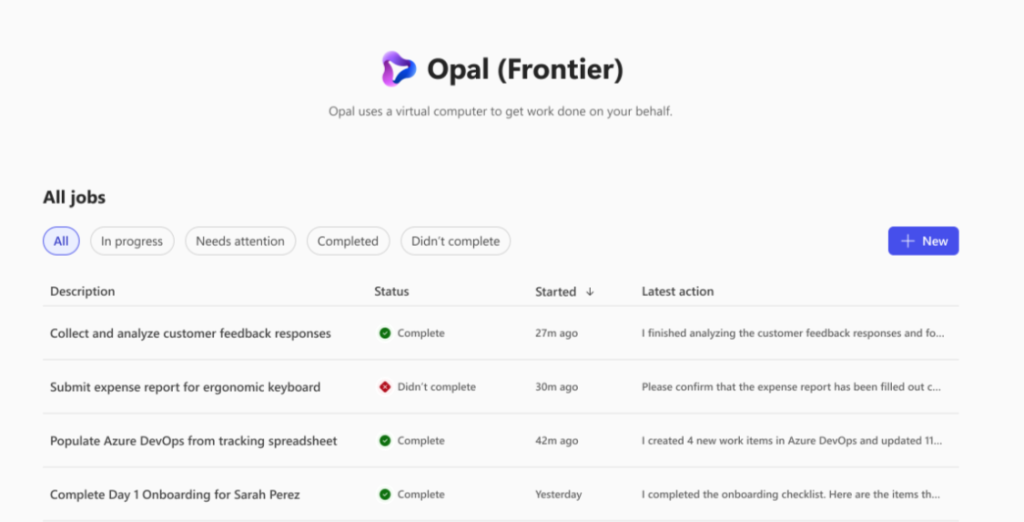This screenshot has width=1024, height=522.
Task: Click the red Didn't complete status icon
Action: 385,387
